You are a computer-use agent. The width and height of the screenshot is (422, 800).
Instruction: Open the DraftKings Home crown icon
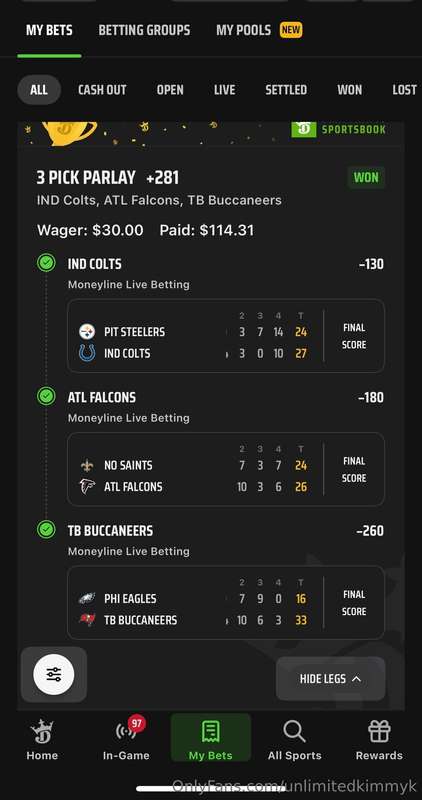click(x=42, y=731)
